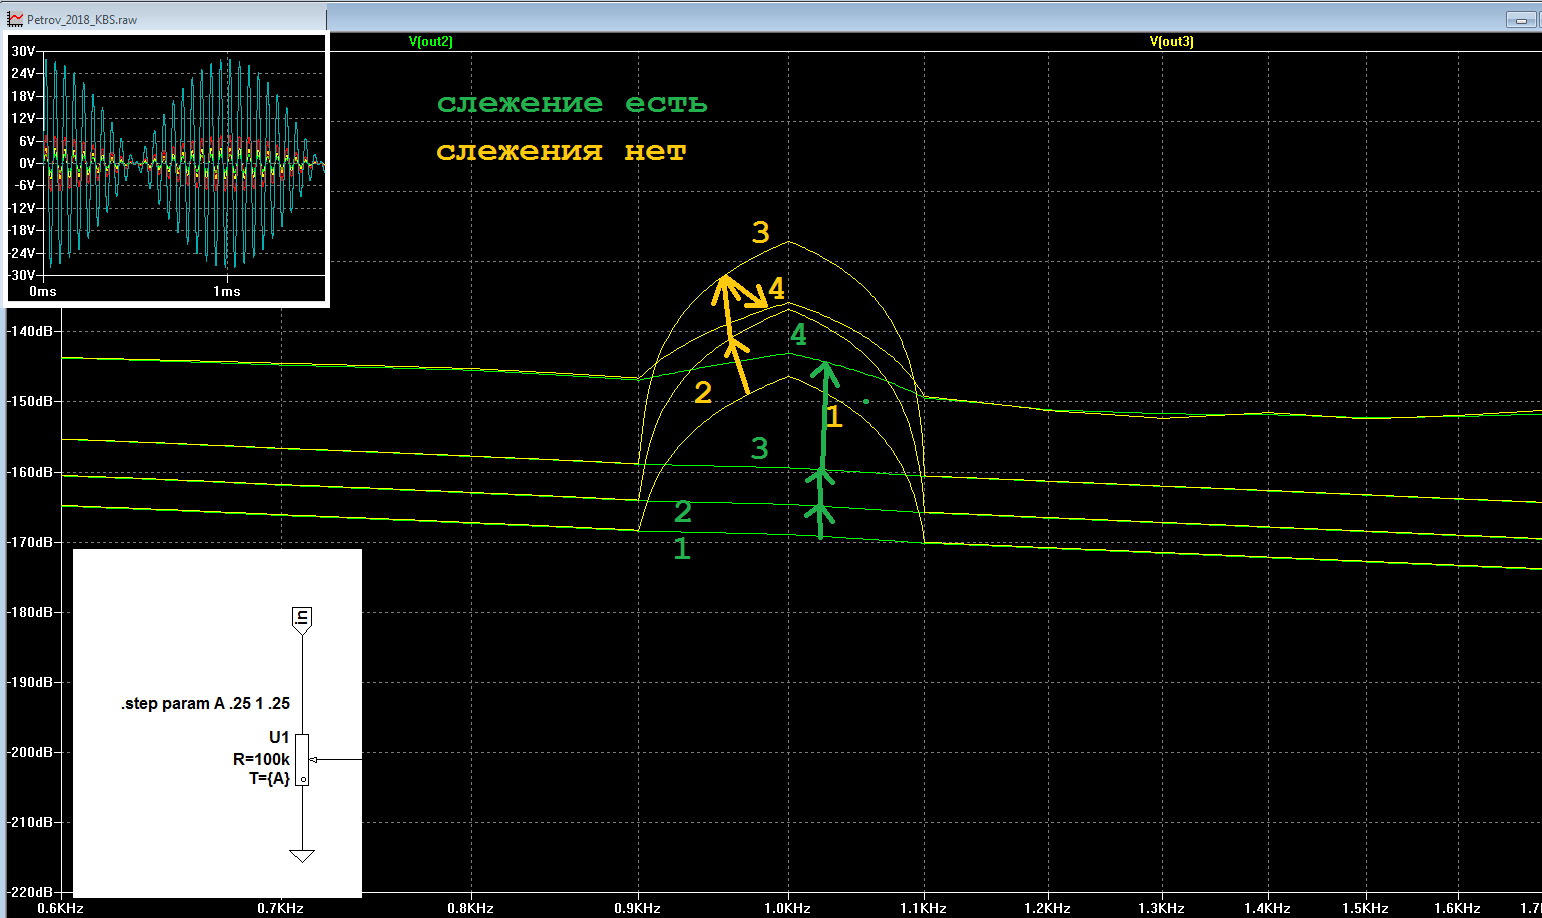Click the -170dB vertical axis label
This screenshot has width=1542, height=918.
tap(32, 542)
